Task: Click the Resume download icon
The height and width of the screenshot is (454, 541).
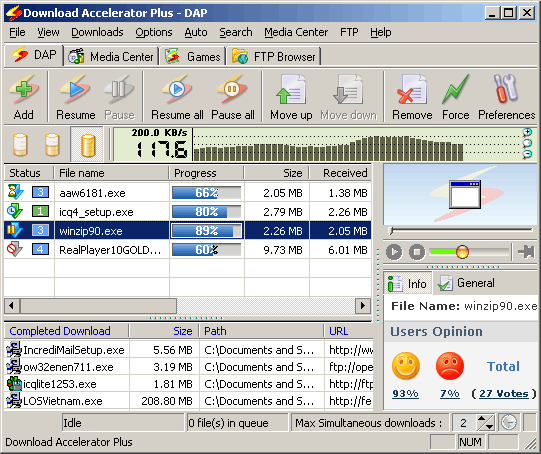Action: pos(75,90)
